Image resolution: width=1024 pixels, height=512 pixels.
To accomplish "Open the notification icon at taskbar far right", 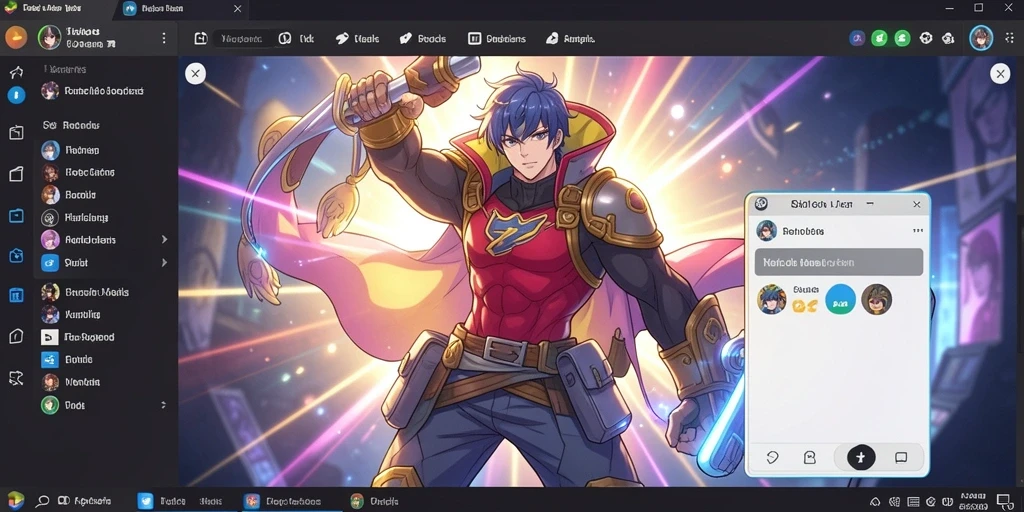I will (1005, 502).
